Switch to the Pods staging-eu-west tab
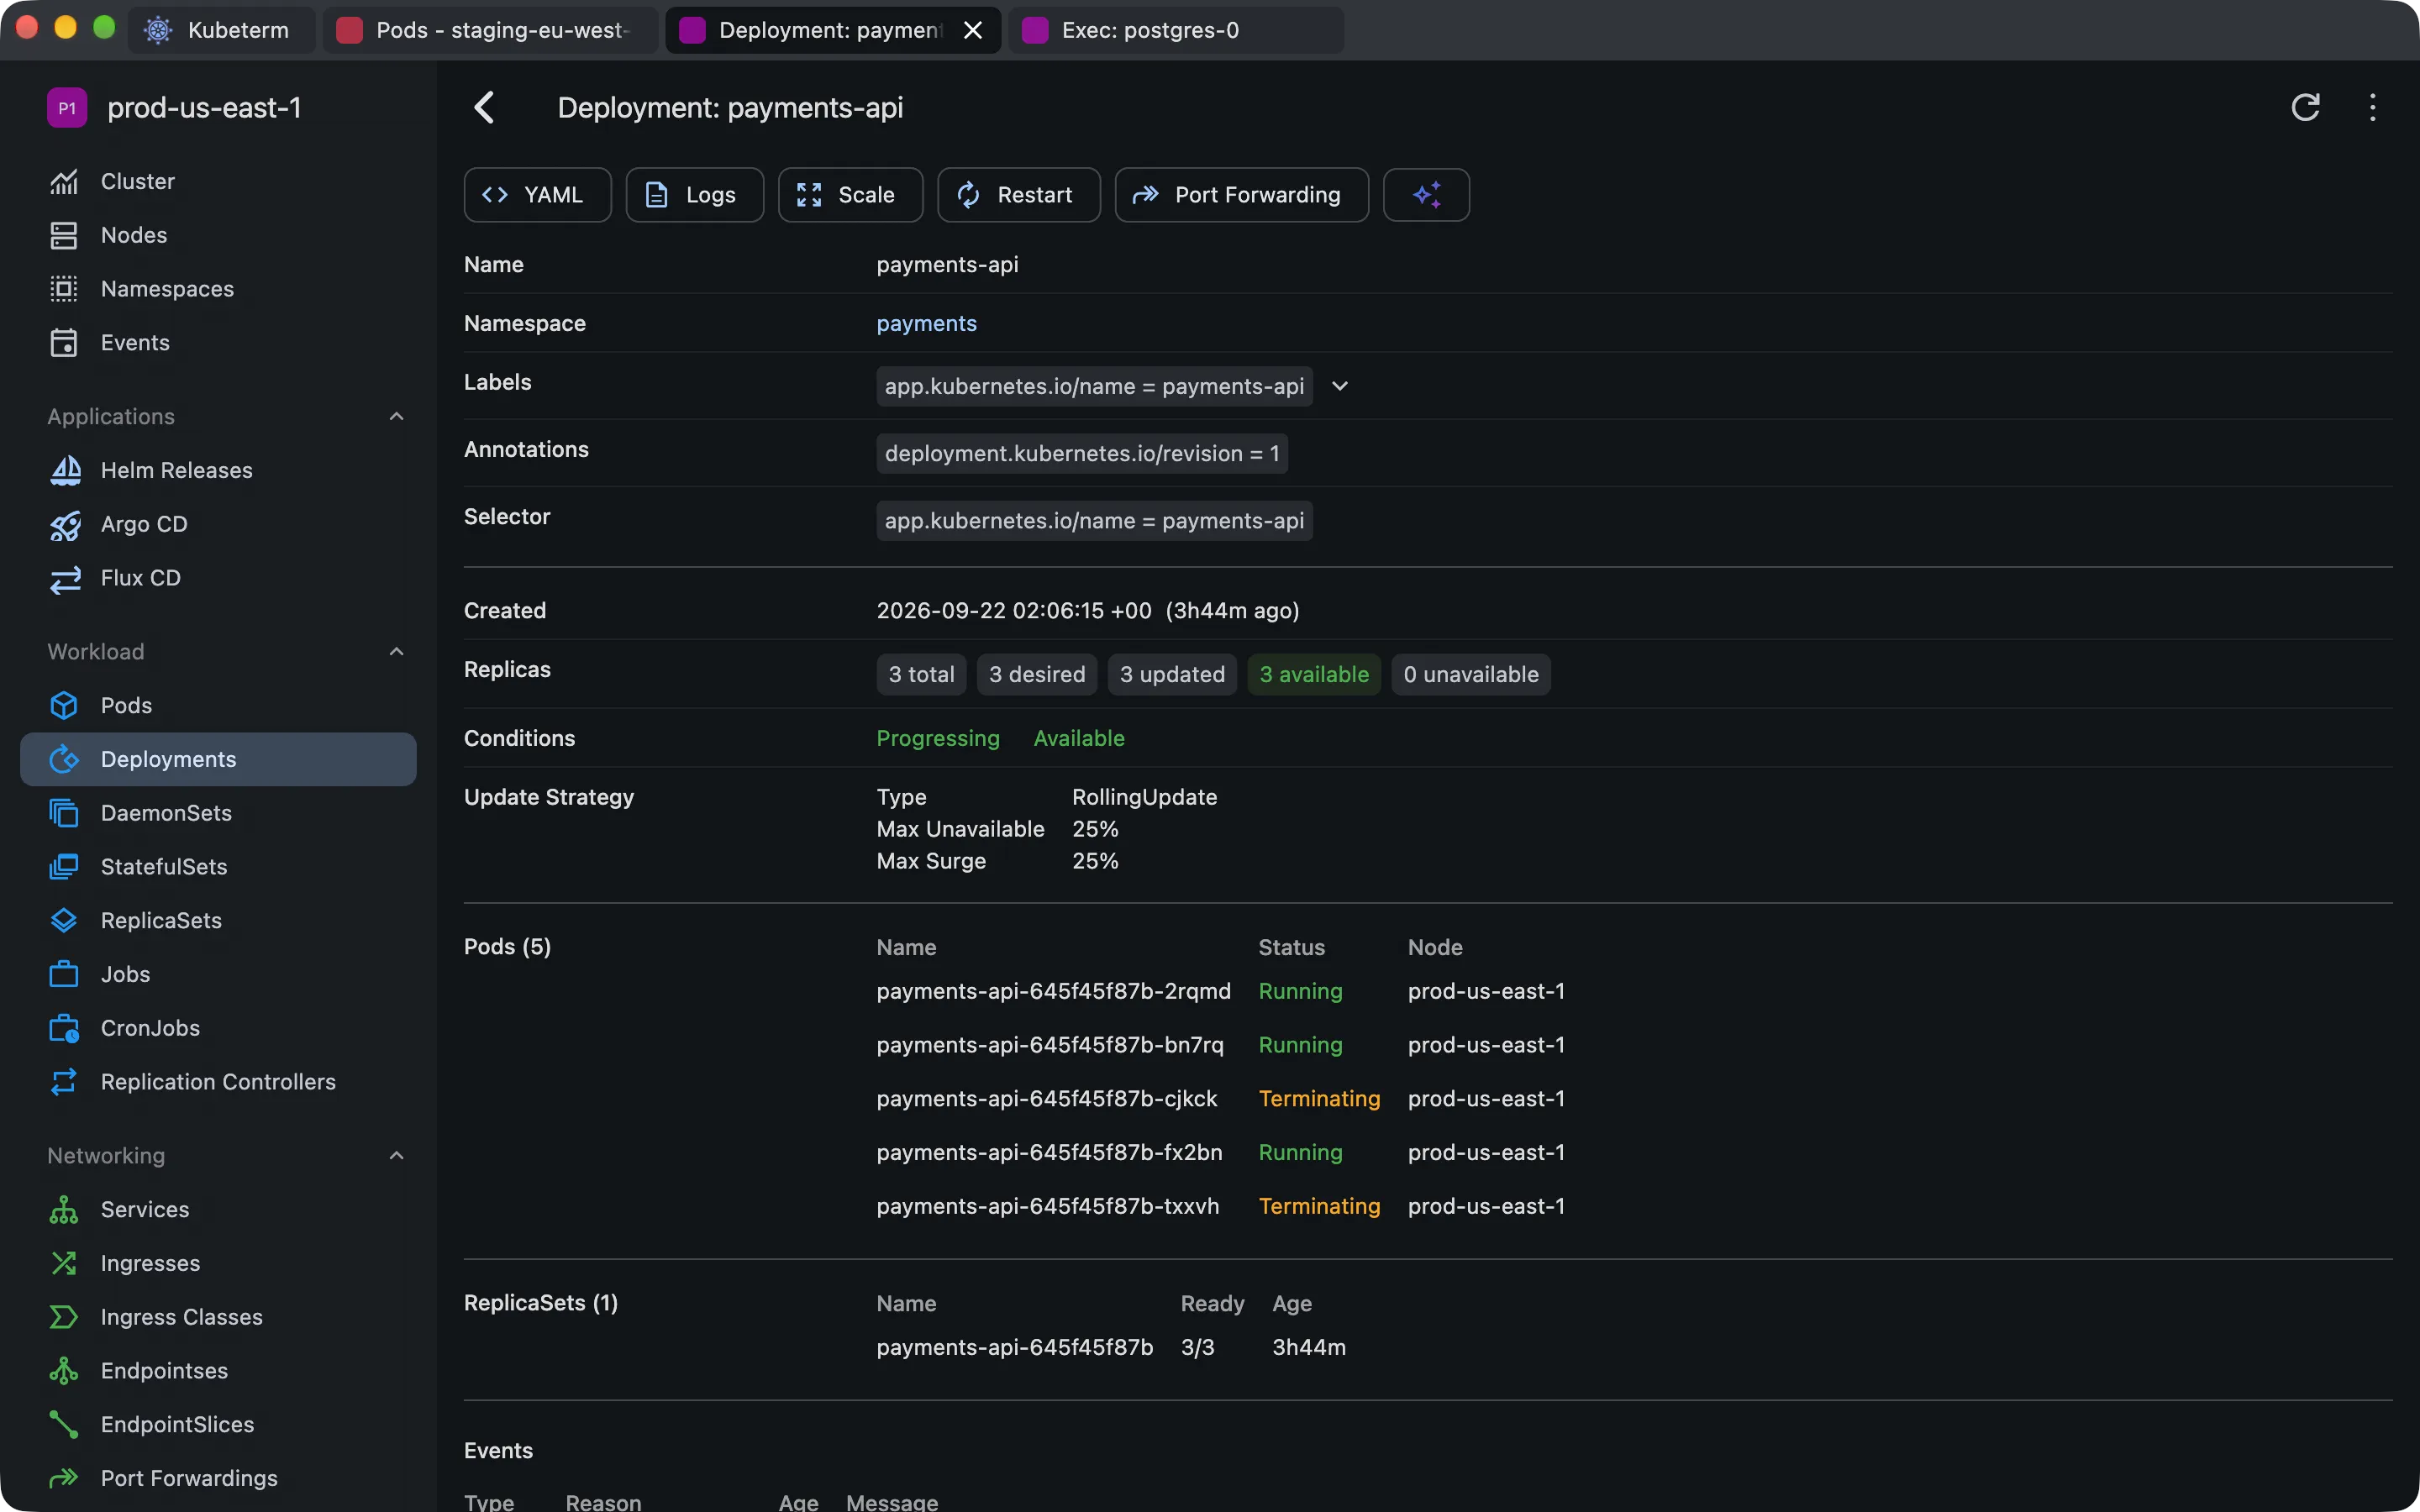2420x1512 pixels. coord(490,30)
